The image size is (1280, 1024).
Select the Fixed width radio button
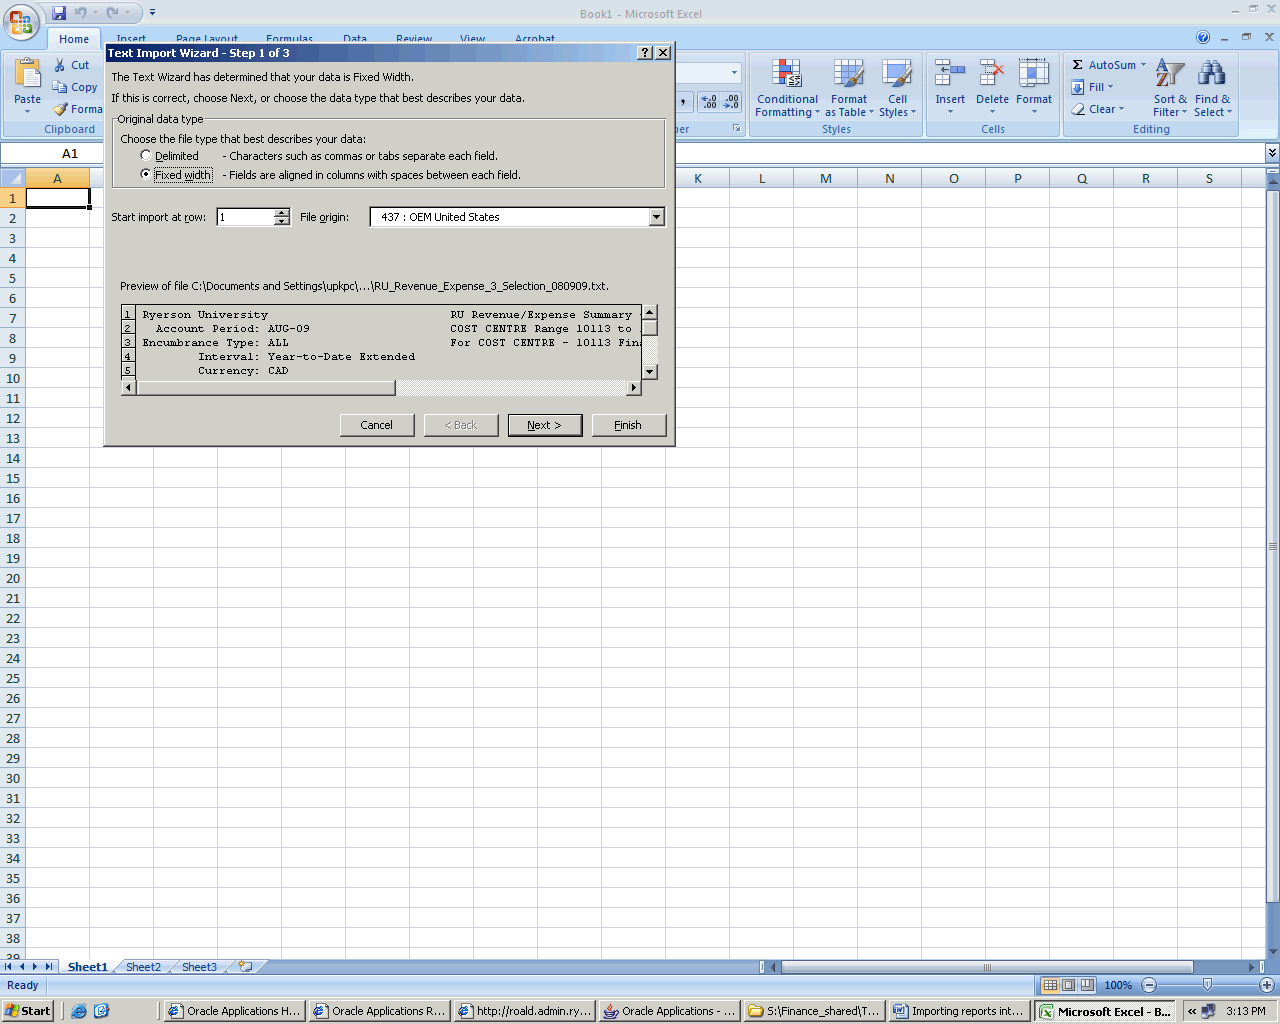(146, 174)
